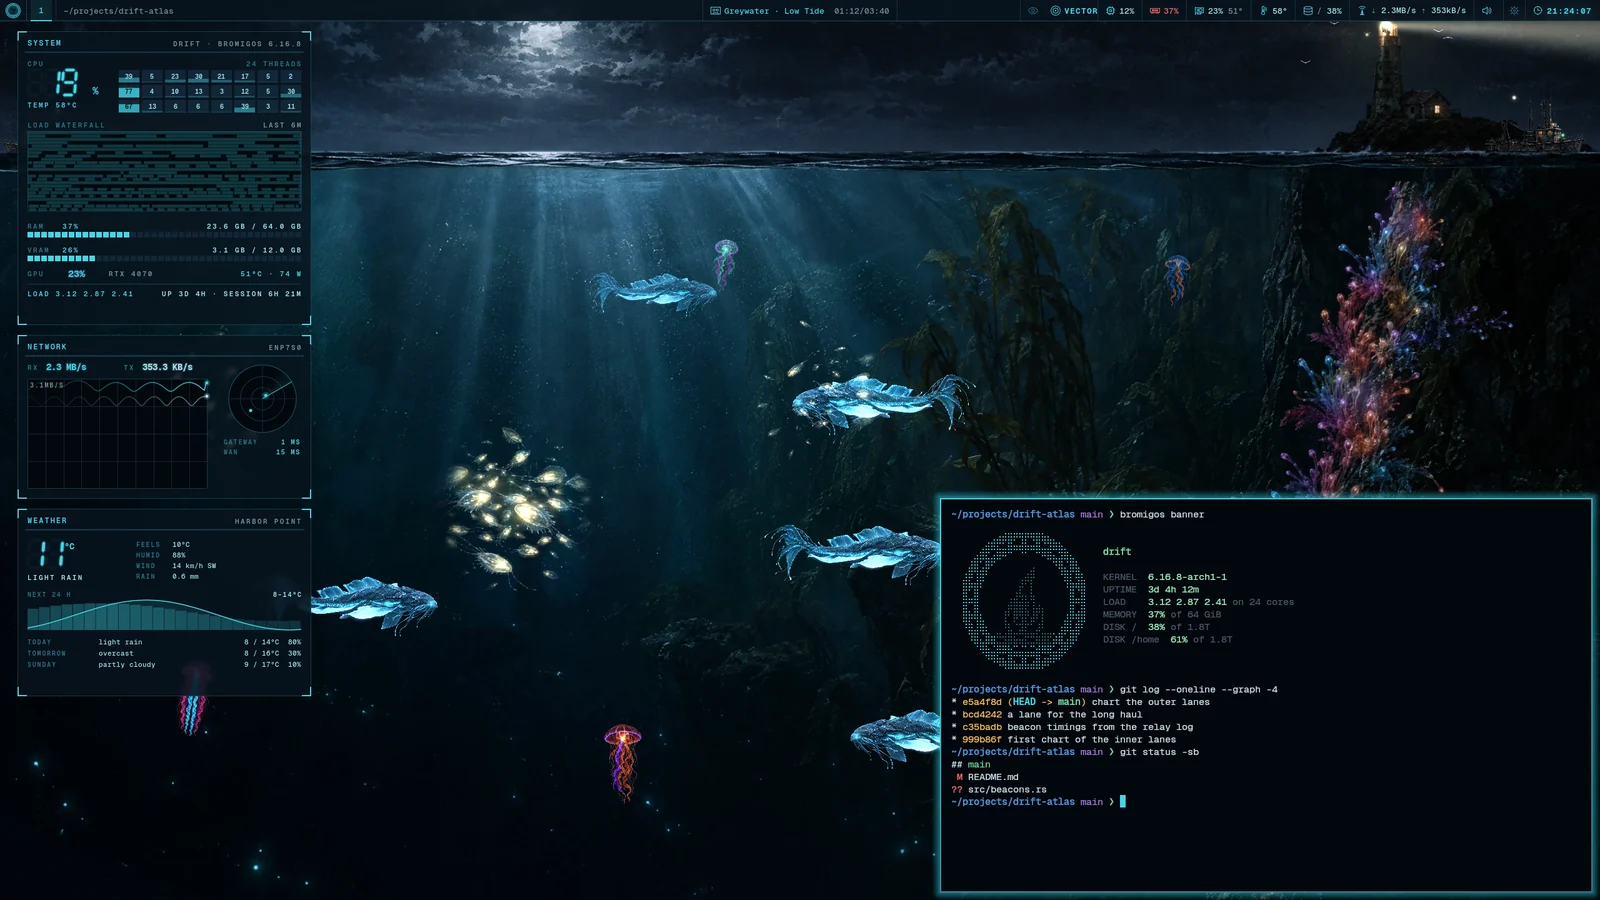The width and height of the screenshot is (1600, 900).
Task: Click the SYSTEM widget heading
Action: 44,43
